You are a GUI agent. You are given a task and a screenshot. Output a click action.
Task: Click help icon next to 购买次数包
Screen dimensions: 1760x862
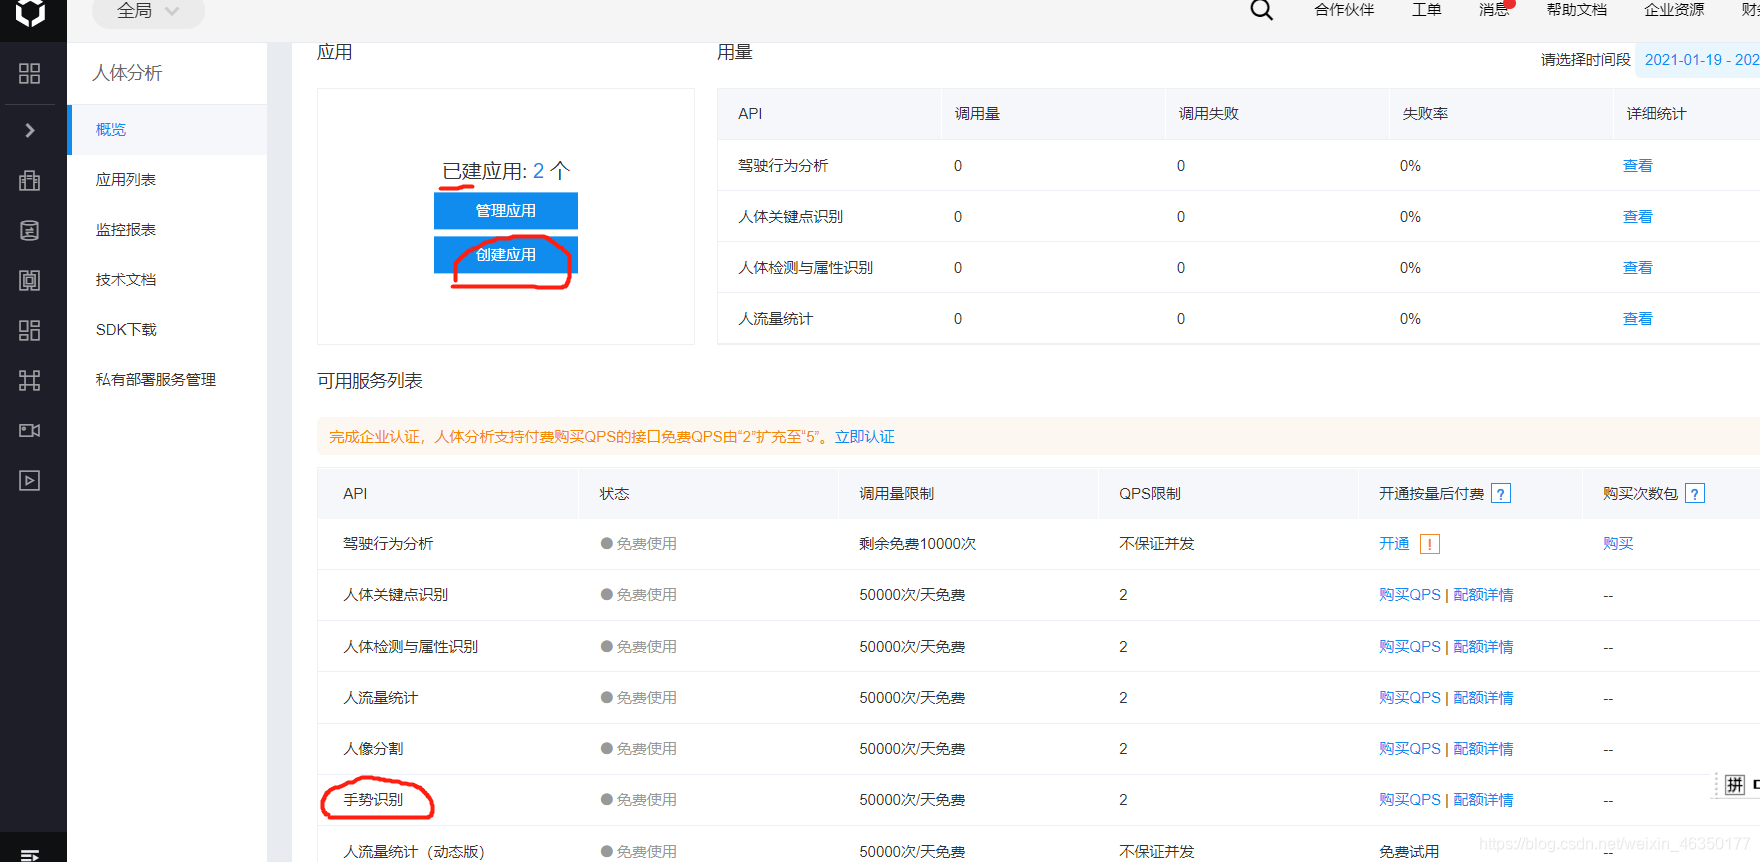pyautogui.click(x=1695, y=494)
